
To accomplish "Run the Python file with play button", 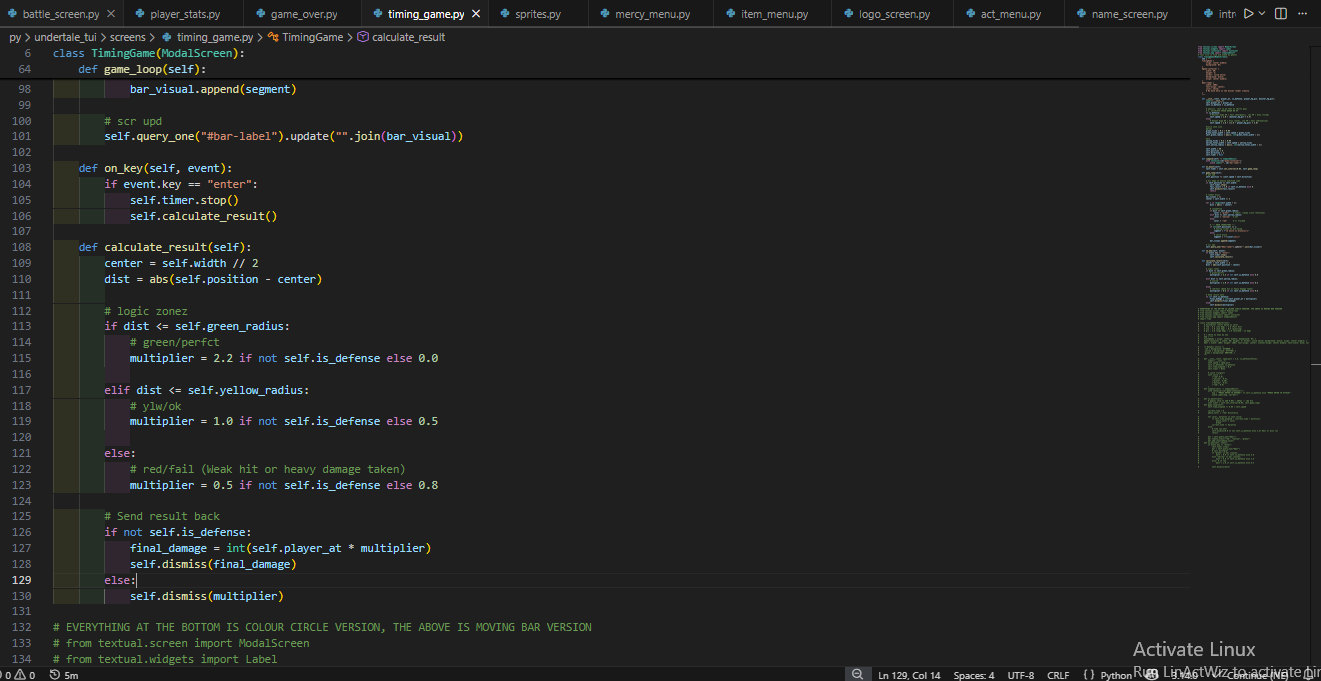I will [x=1249, y=14].
